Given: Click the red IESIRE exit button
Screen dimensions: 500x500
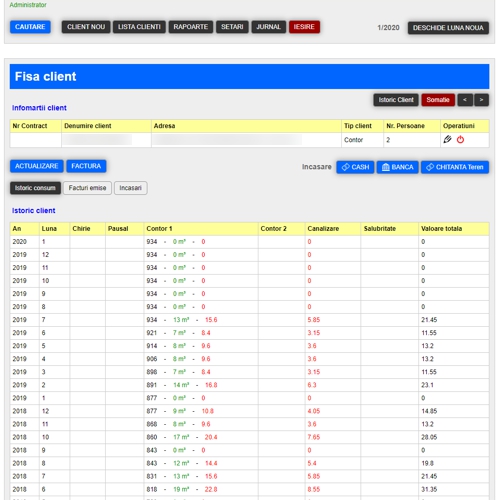Looking at the screenshot, I should tap(304, 27).
